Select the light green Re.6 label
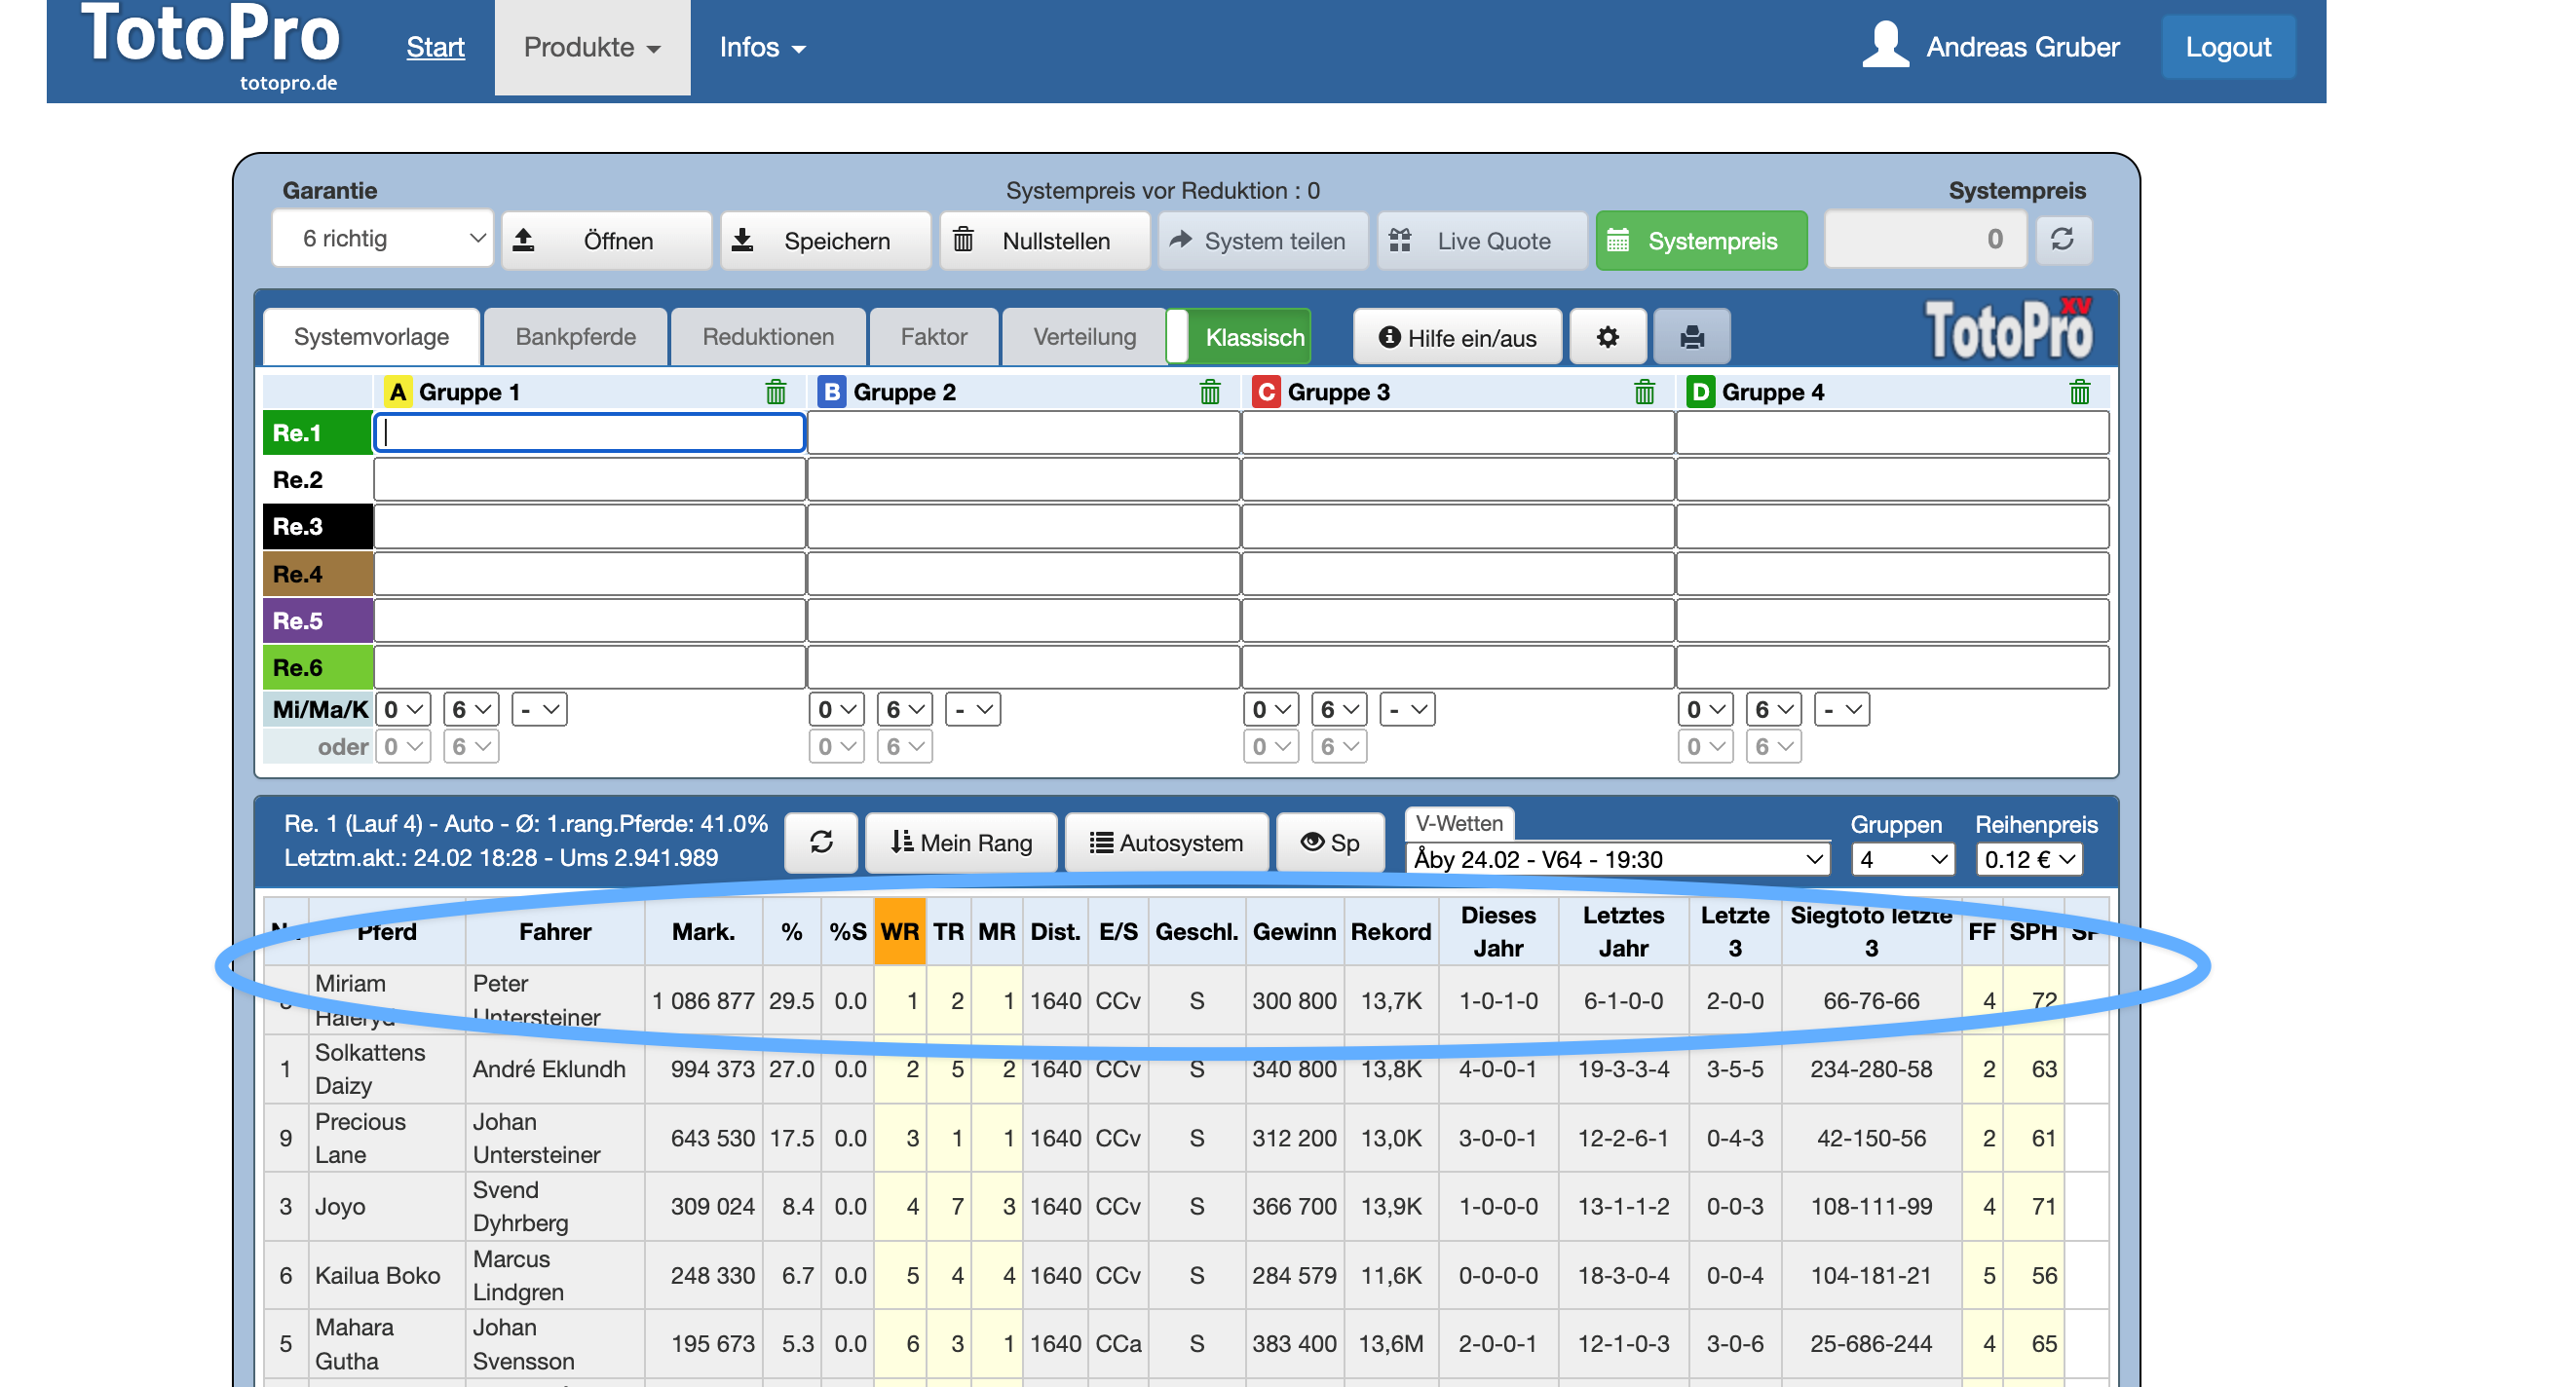The height and width of the screenshot is (1387, 2576). point(317,667)
